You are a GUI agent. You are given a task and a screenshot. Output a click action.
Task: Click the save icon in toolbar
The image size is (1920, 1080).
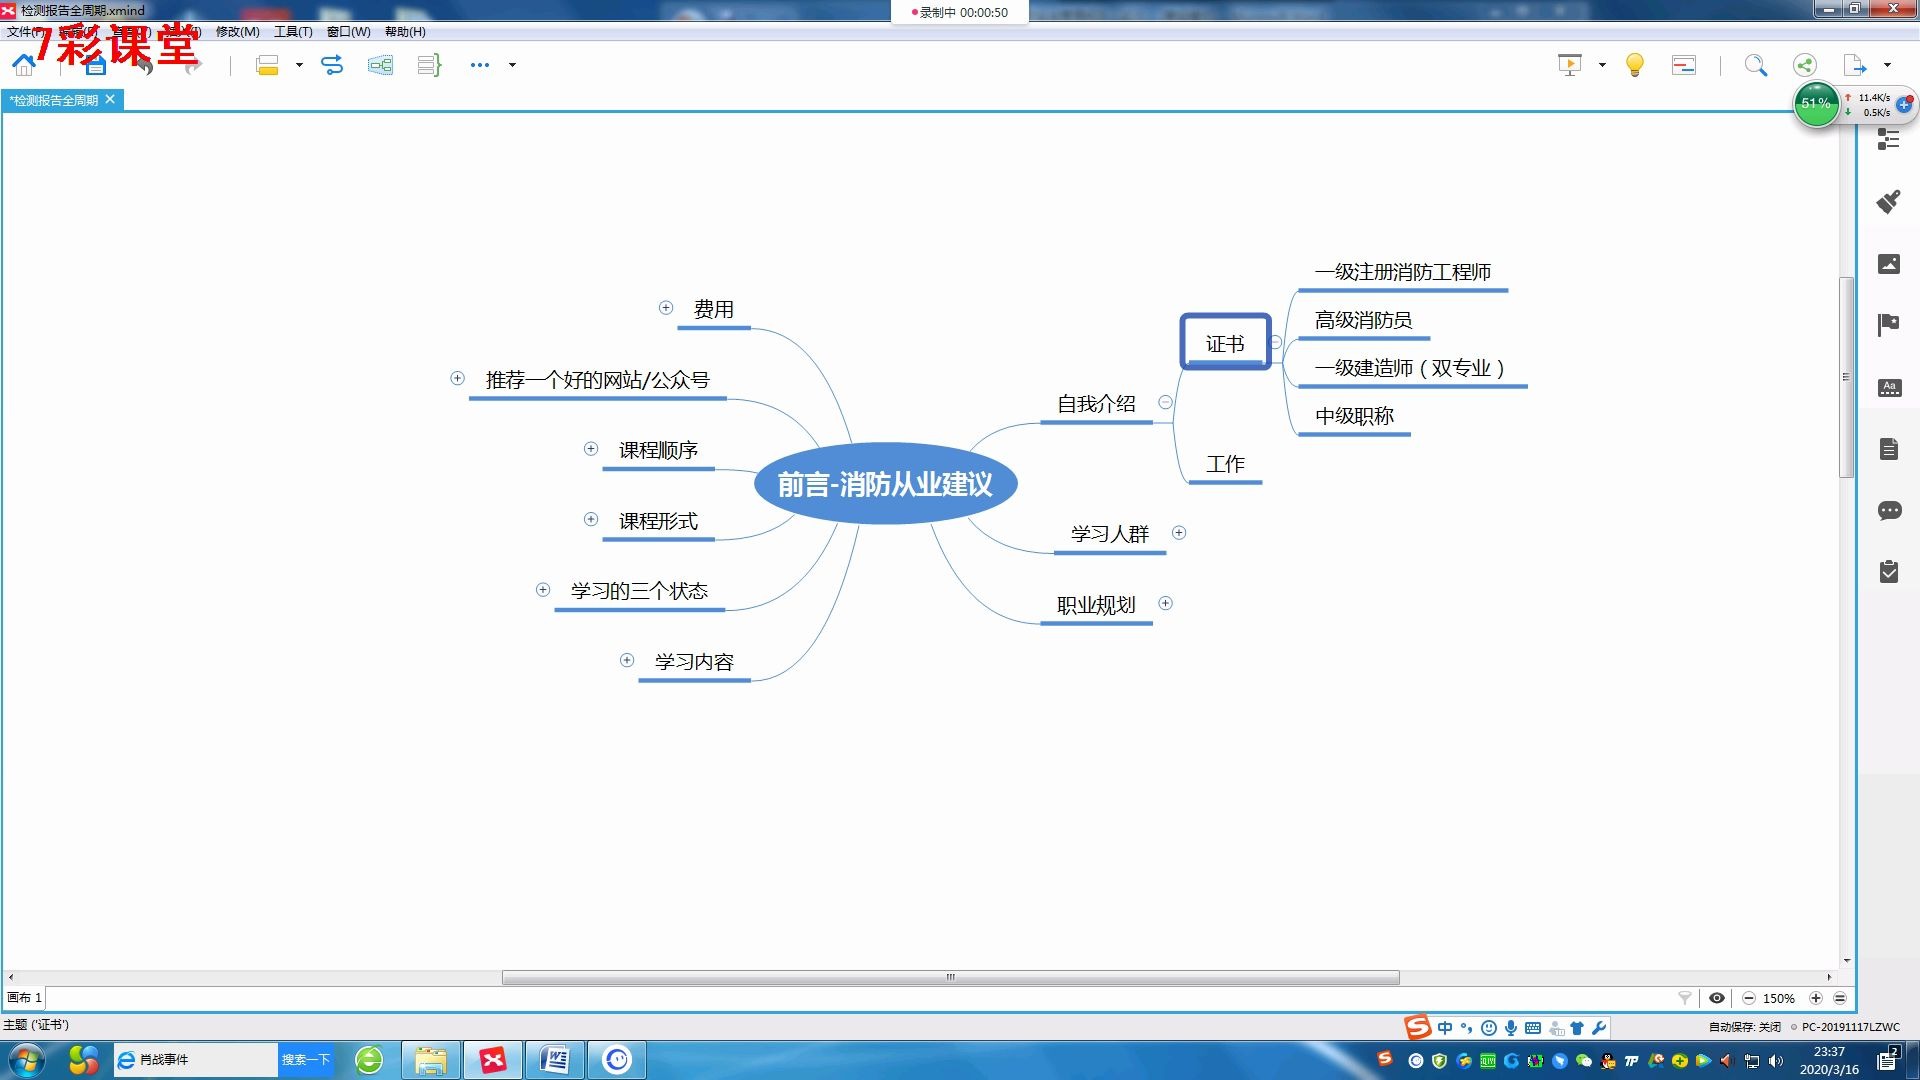(96, 66)
